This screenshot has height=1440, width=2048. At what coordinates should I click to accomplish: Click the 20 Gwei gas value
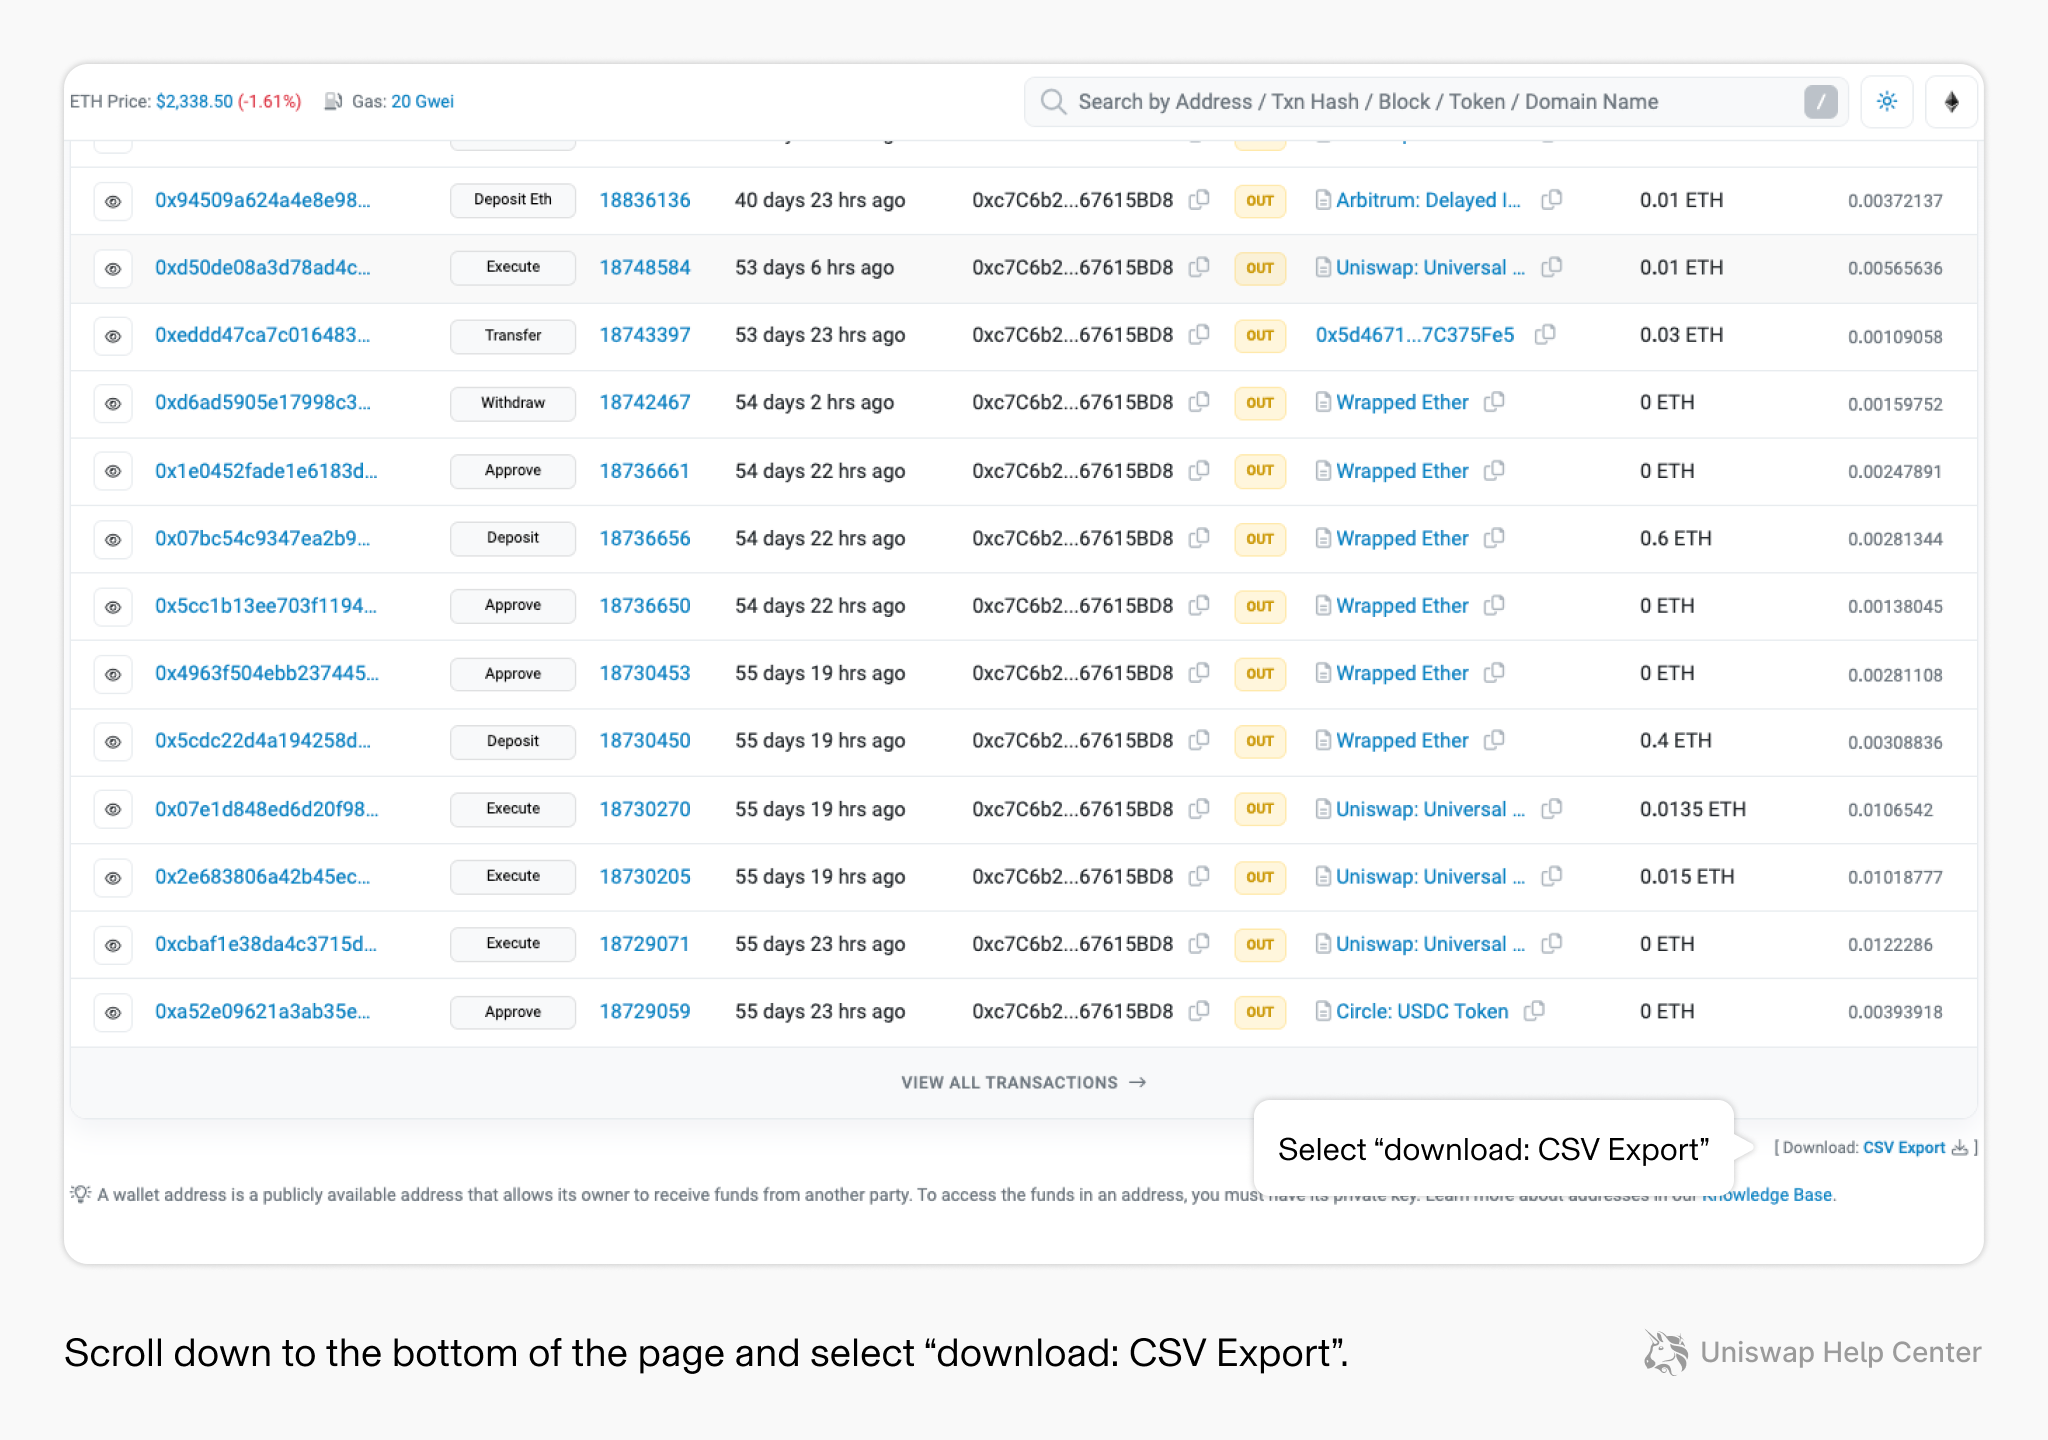[422, 101]
